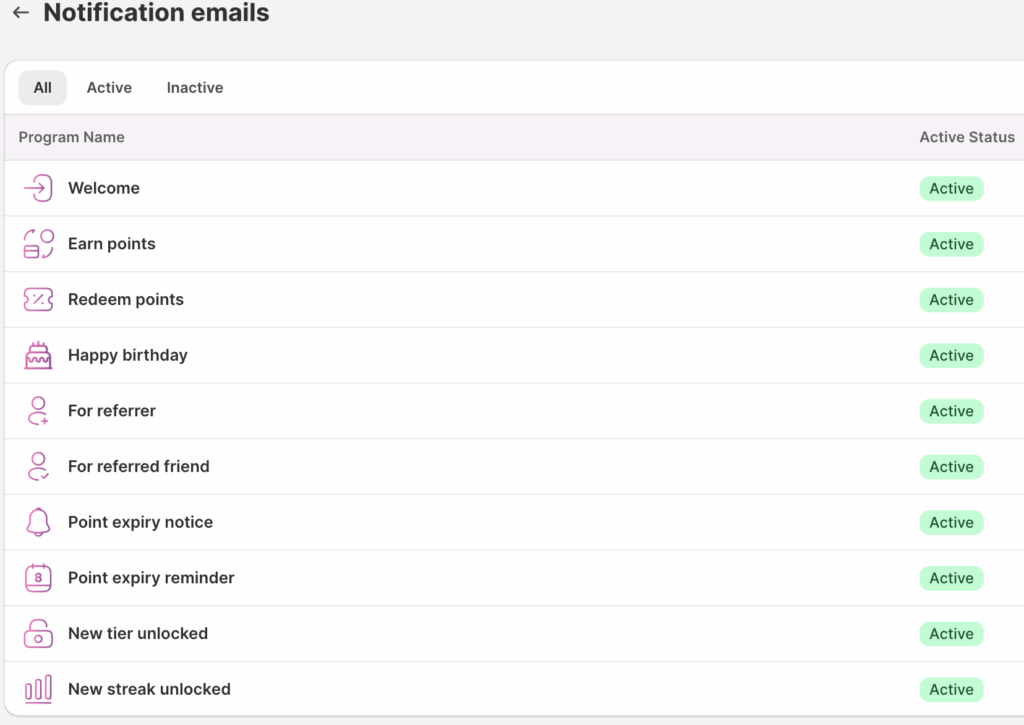Open the Welcome notification email
Image resolution: width=1024 pixels, height=725 pixels.
pos(514,188)
